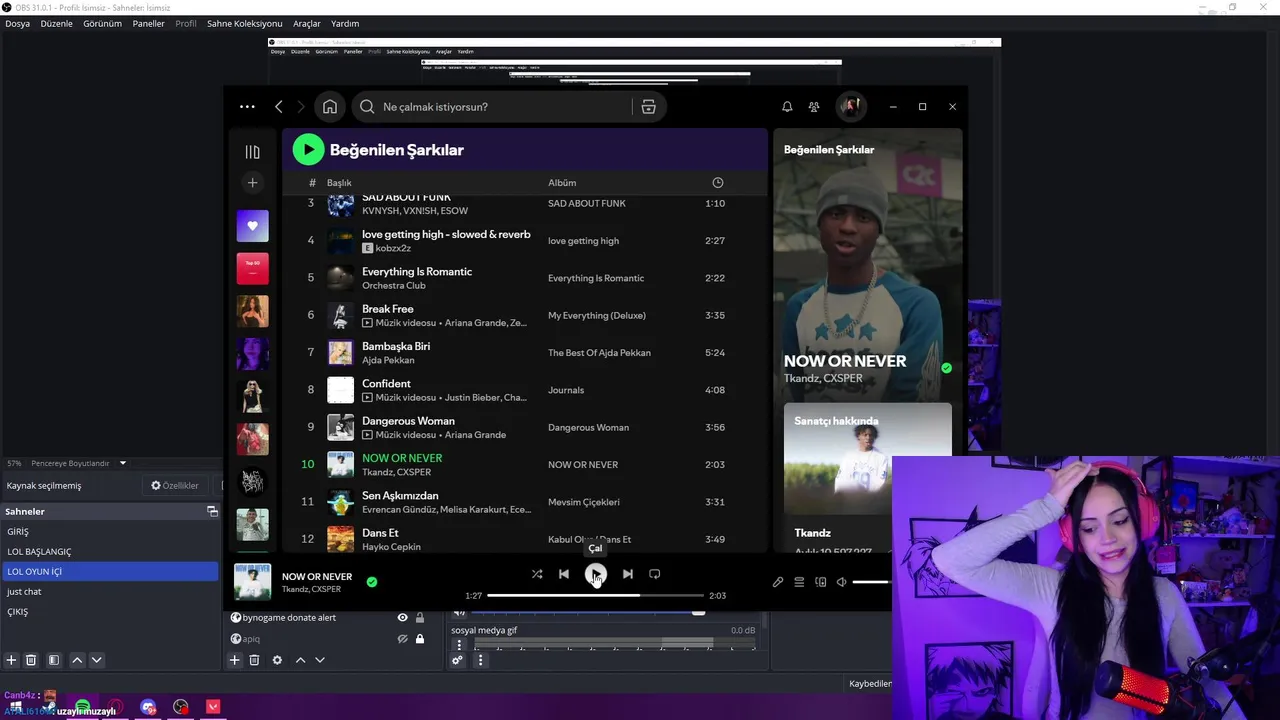Open the Spotify profile avatar menu
This screenshot has height=720, width=1280.
(x=851, y=106)
